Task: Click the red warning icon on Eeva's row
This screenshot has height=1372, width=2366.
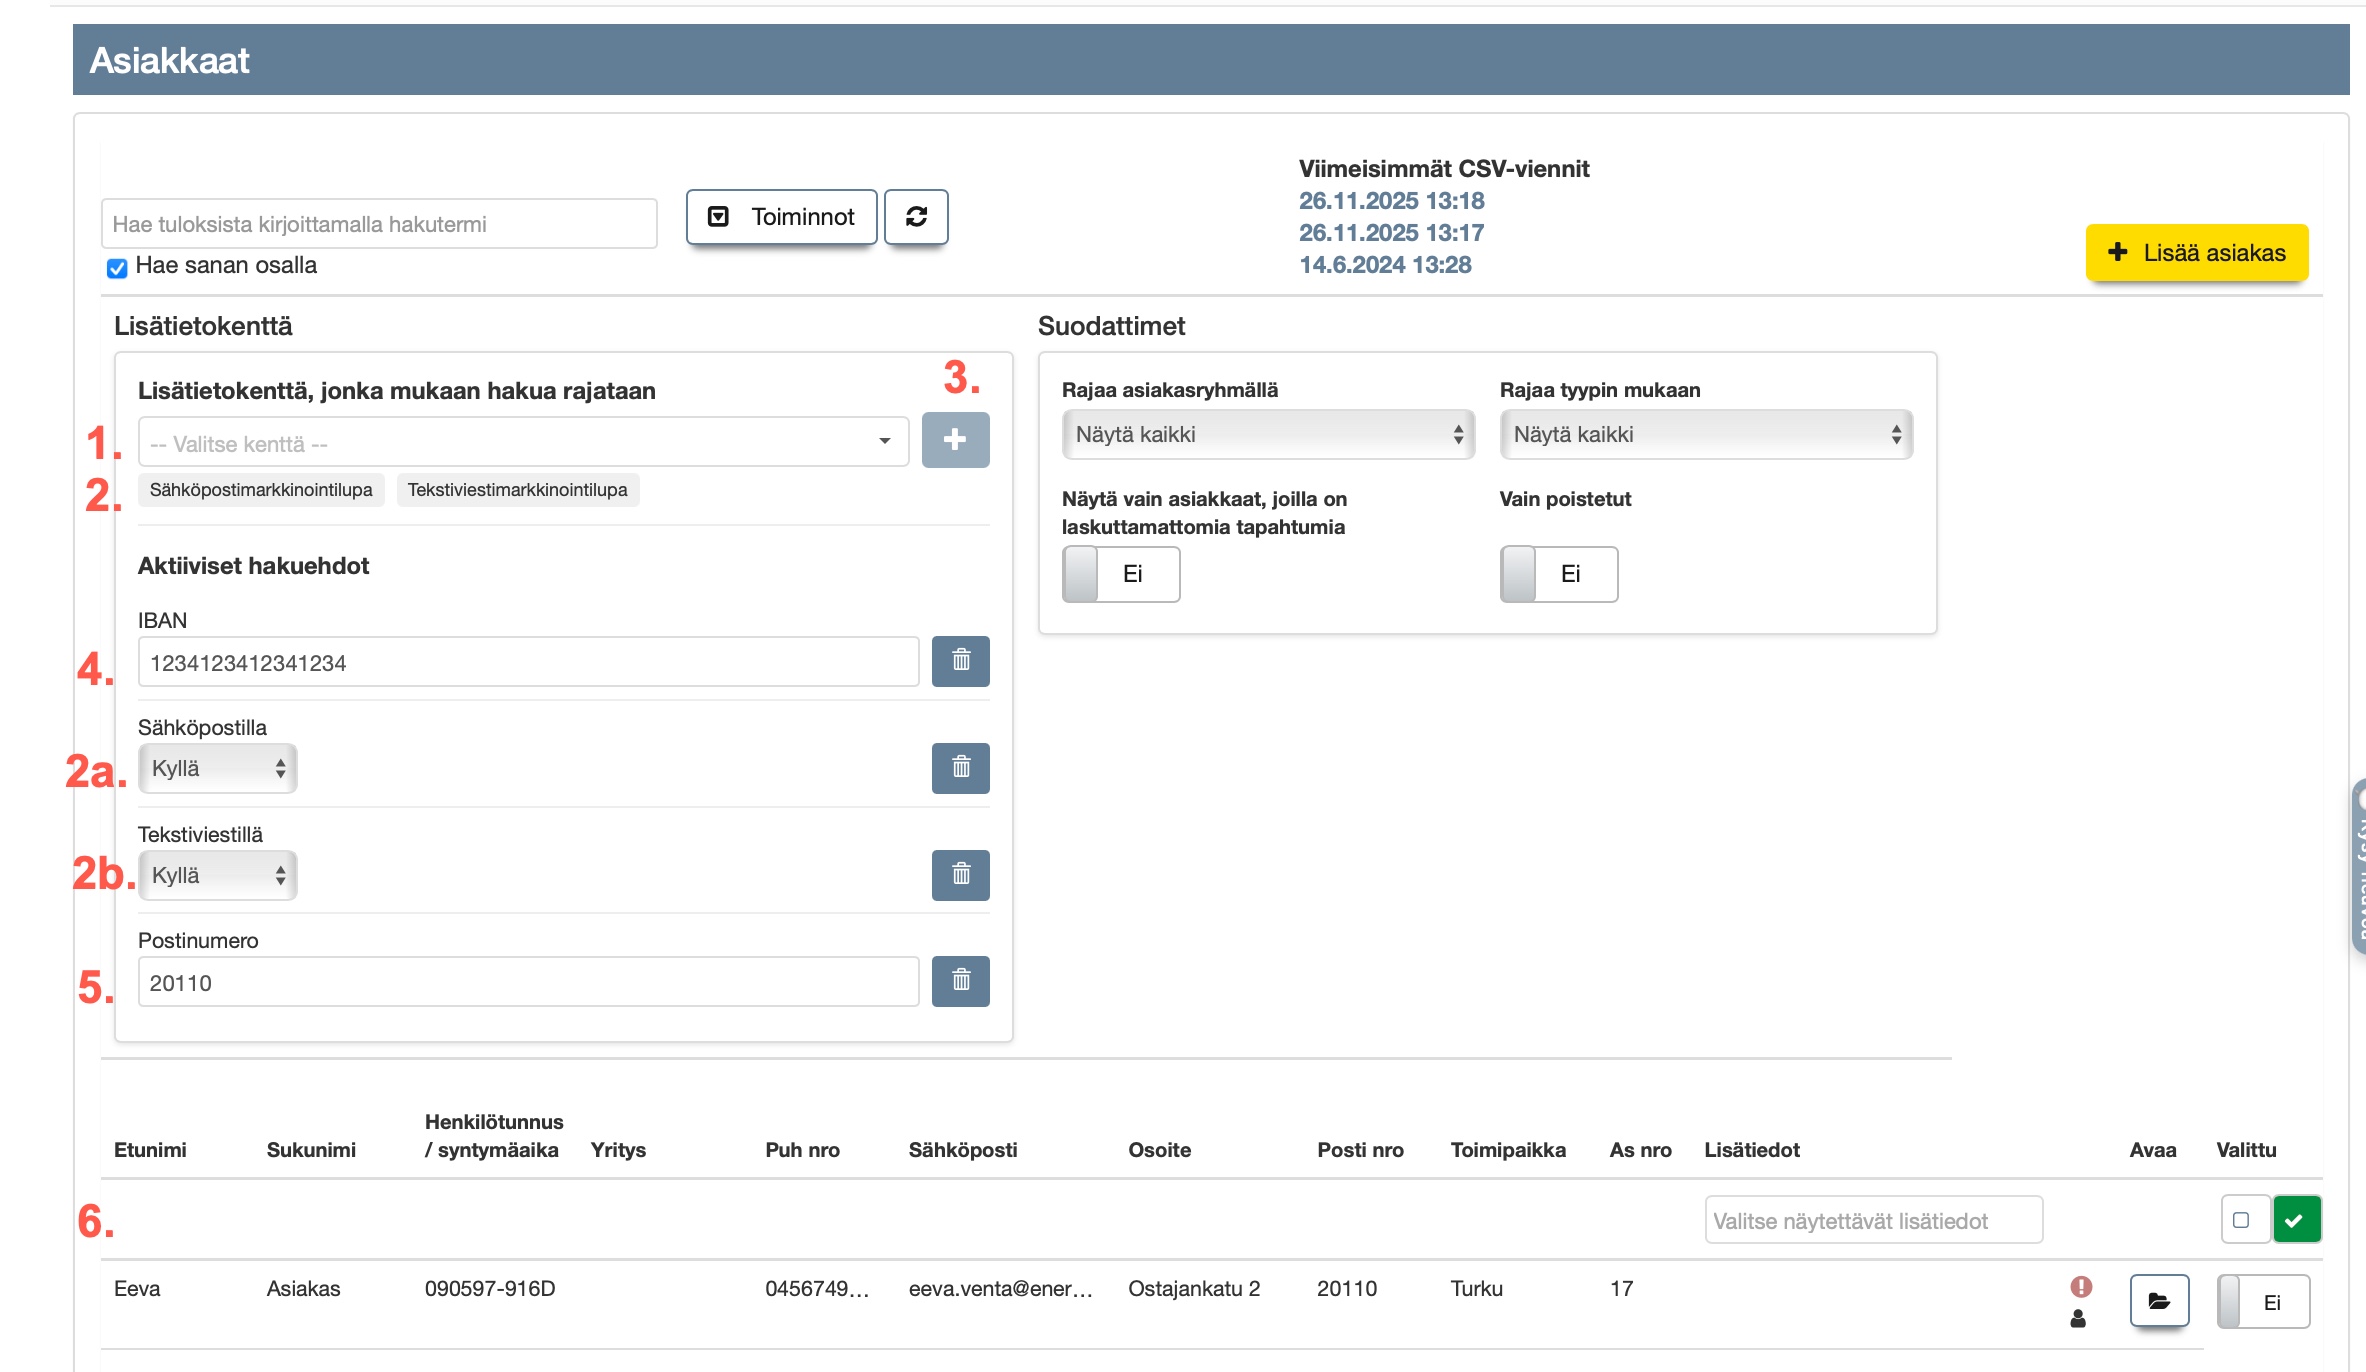Action: [2081, 1287]
